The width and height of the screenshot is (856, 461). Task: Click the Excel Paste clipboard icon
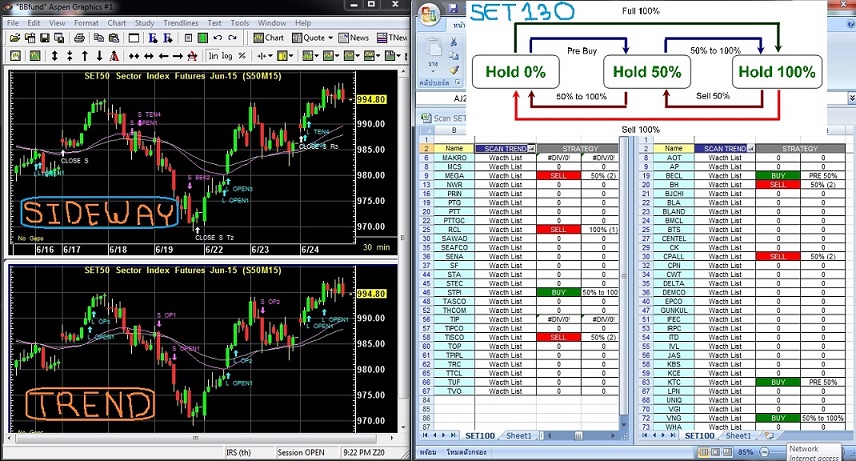point(433,48)
